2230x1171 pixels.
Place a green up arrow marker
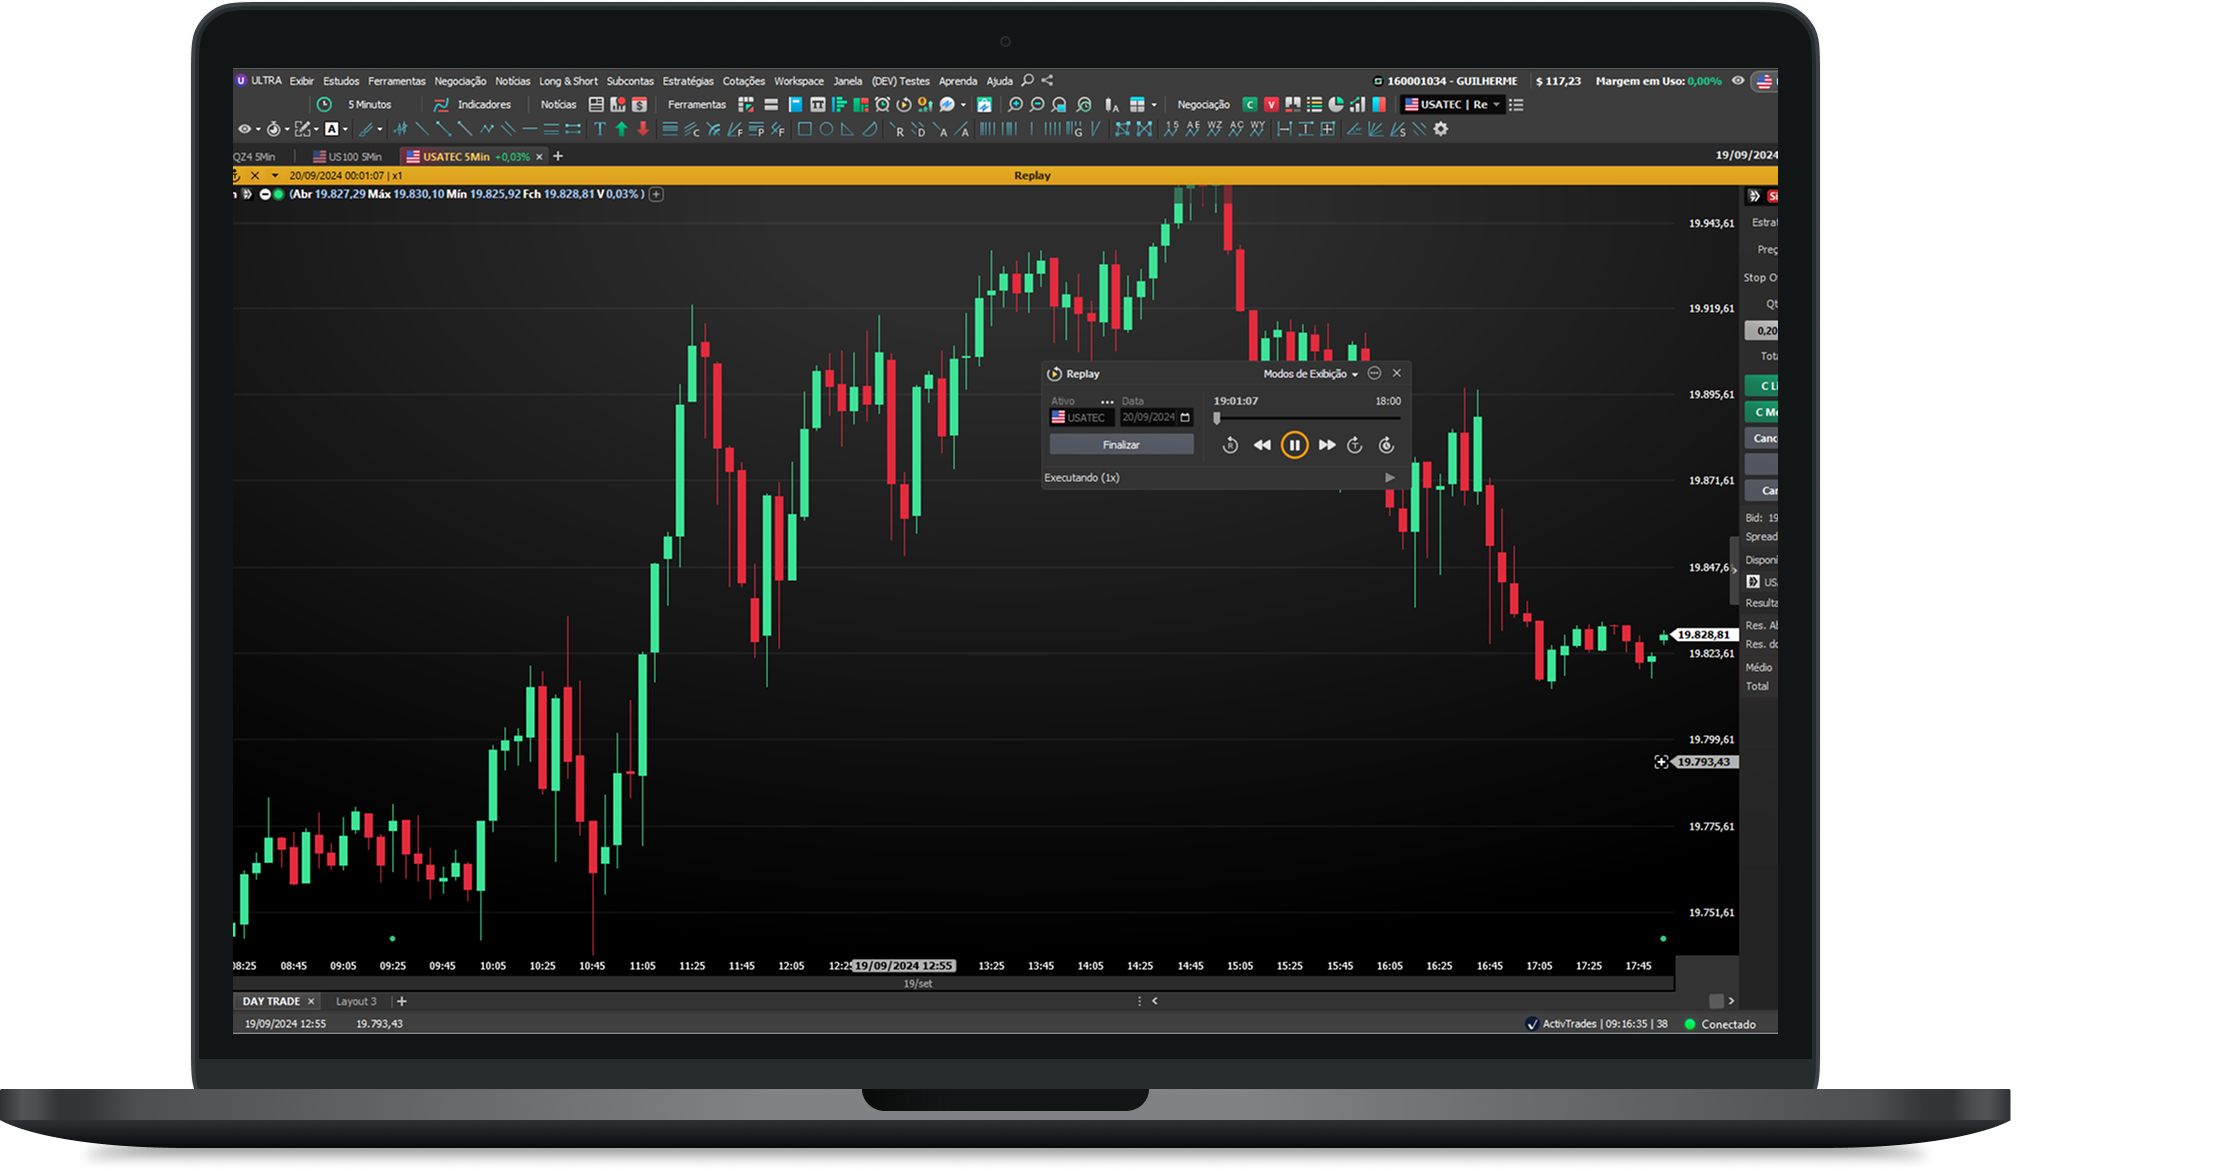point(621,129)
